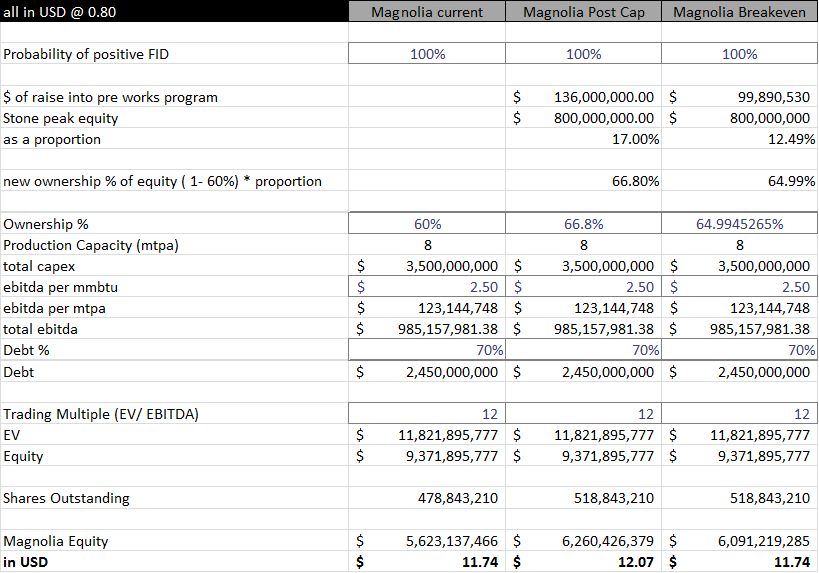The image size is (819, 573).
Task: Select the 2.50 ebitda per mmbtu under Breakeven
Action: [740, 287]
